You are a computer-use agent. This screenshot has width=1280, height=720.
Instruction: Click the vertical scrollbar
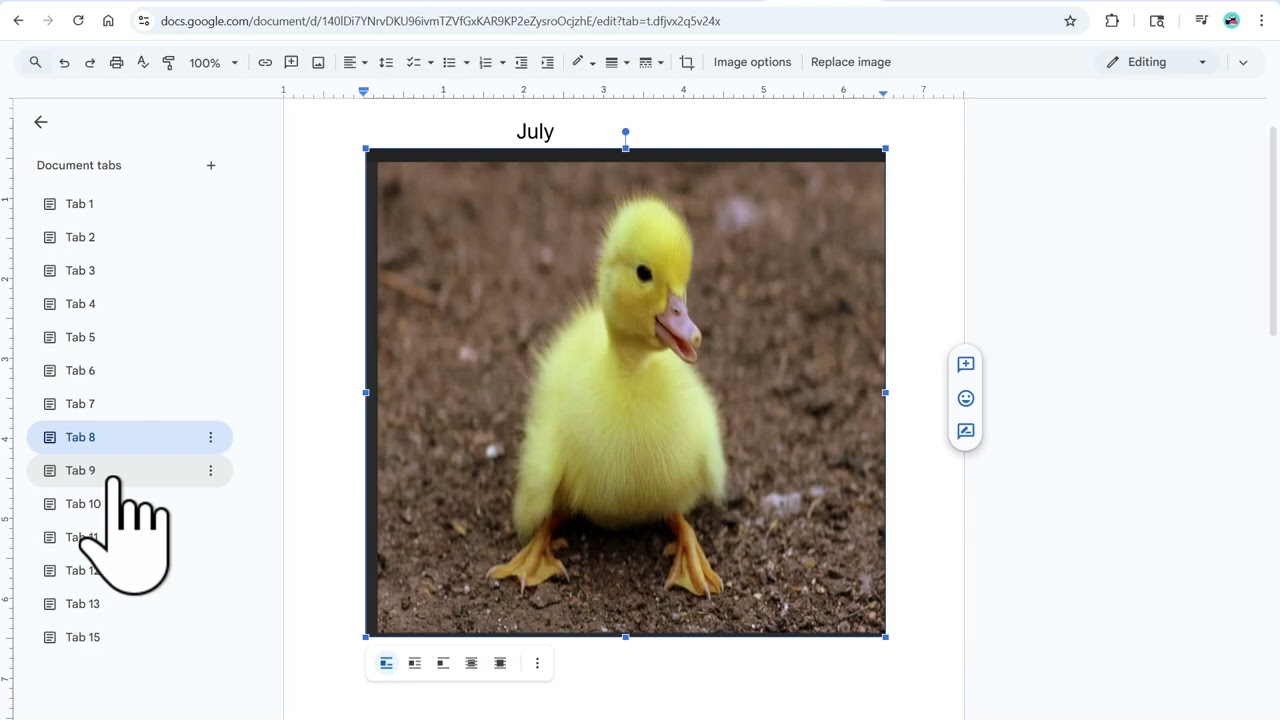(1273, 230)
